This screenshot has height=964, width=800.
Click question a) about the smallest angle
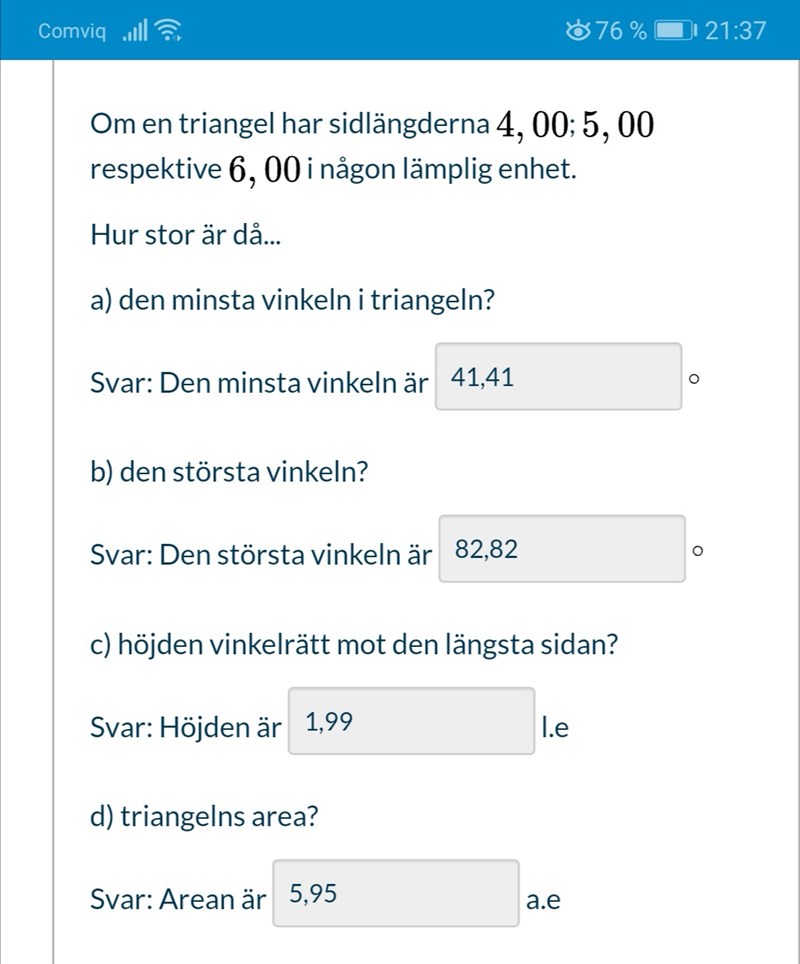(x=294, y=299)
